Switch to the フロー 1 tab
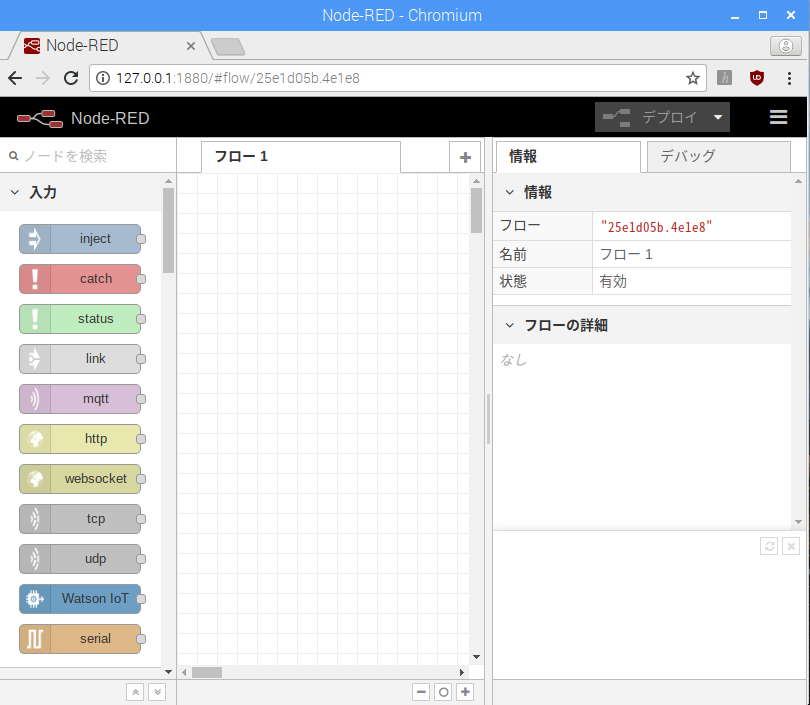 tap(301, 157)
